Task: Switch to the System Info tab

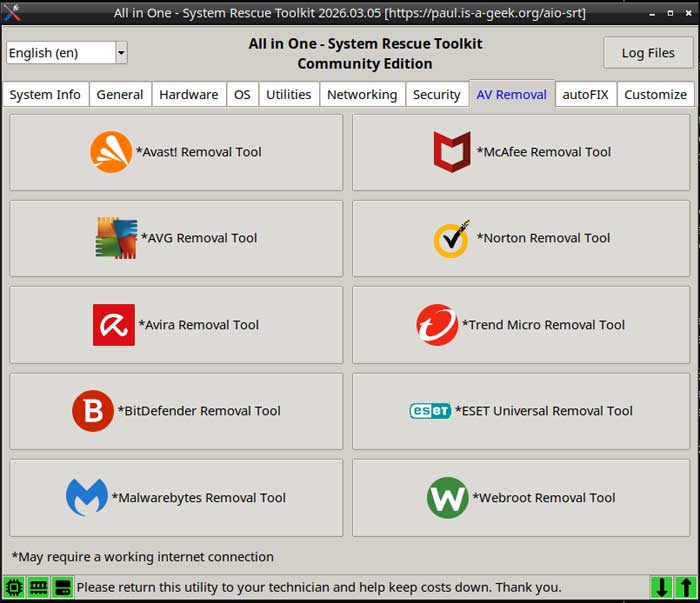Action: coord(45,95)
